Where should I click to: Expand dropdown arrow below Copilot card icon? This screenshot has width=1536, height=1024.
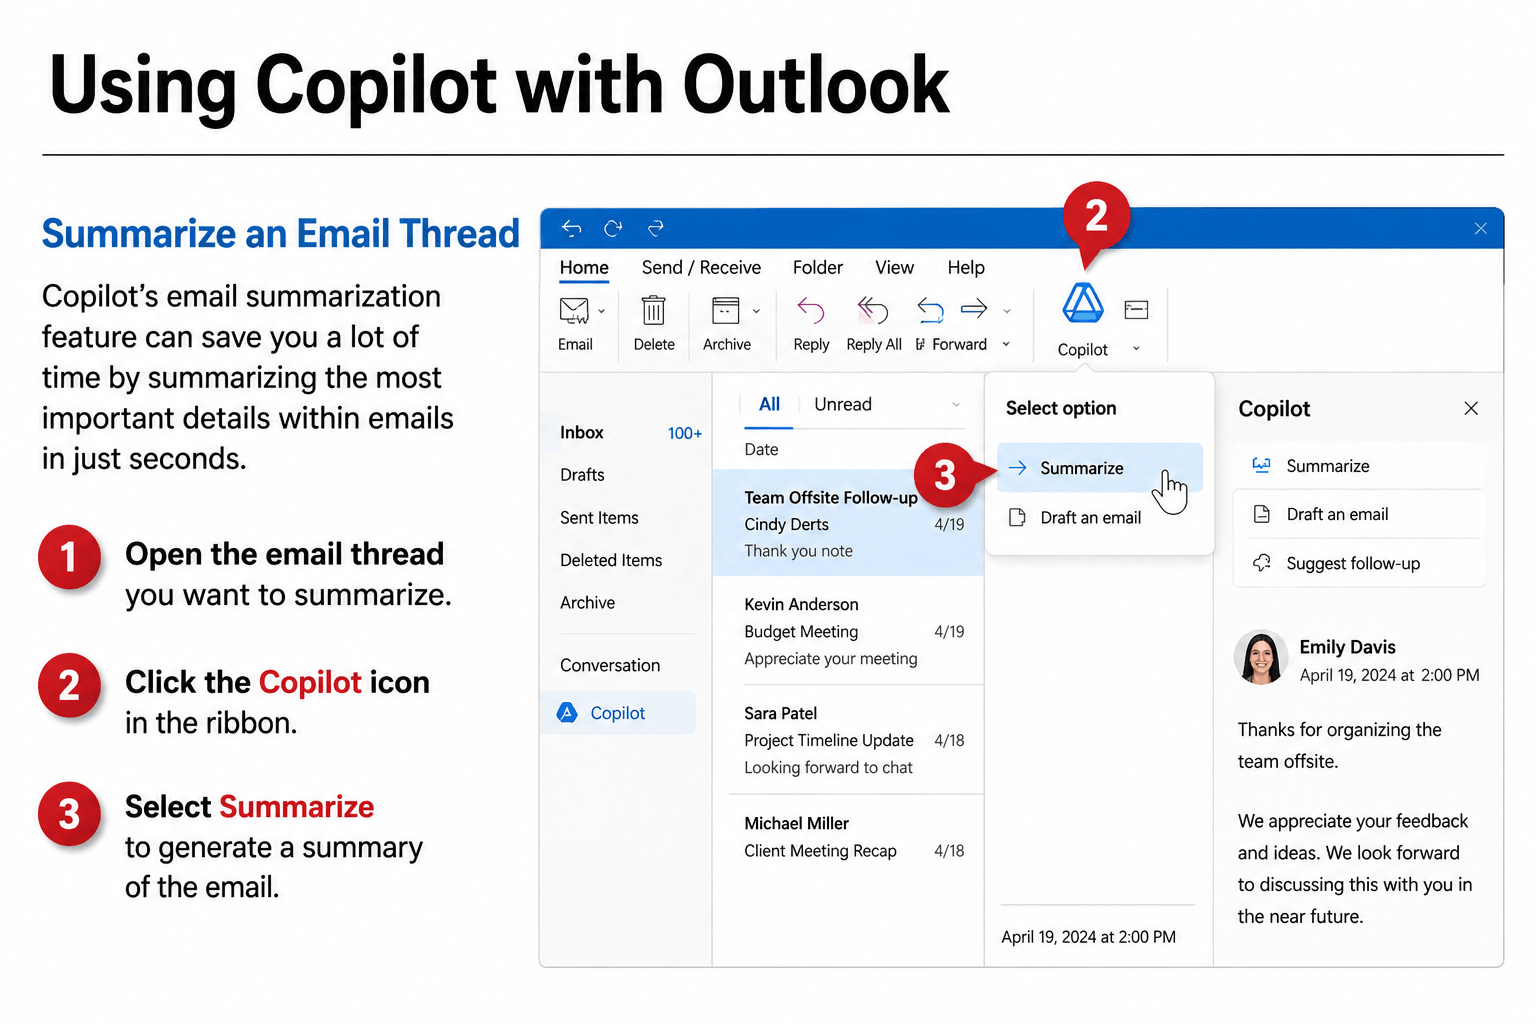coord(1136,349)
